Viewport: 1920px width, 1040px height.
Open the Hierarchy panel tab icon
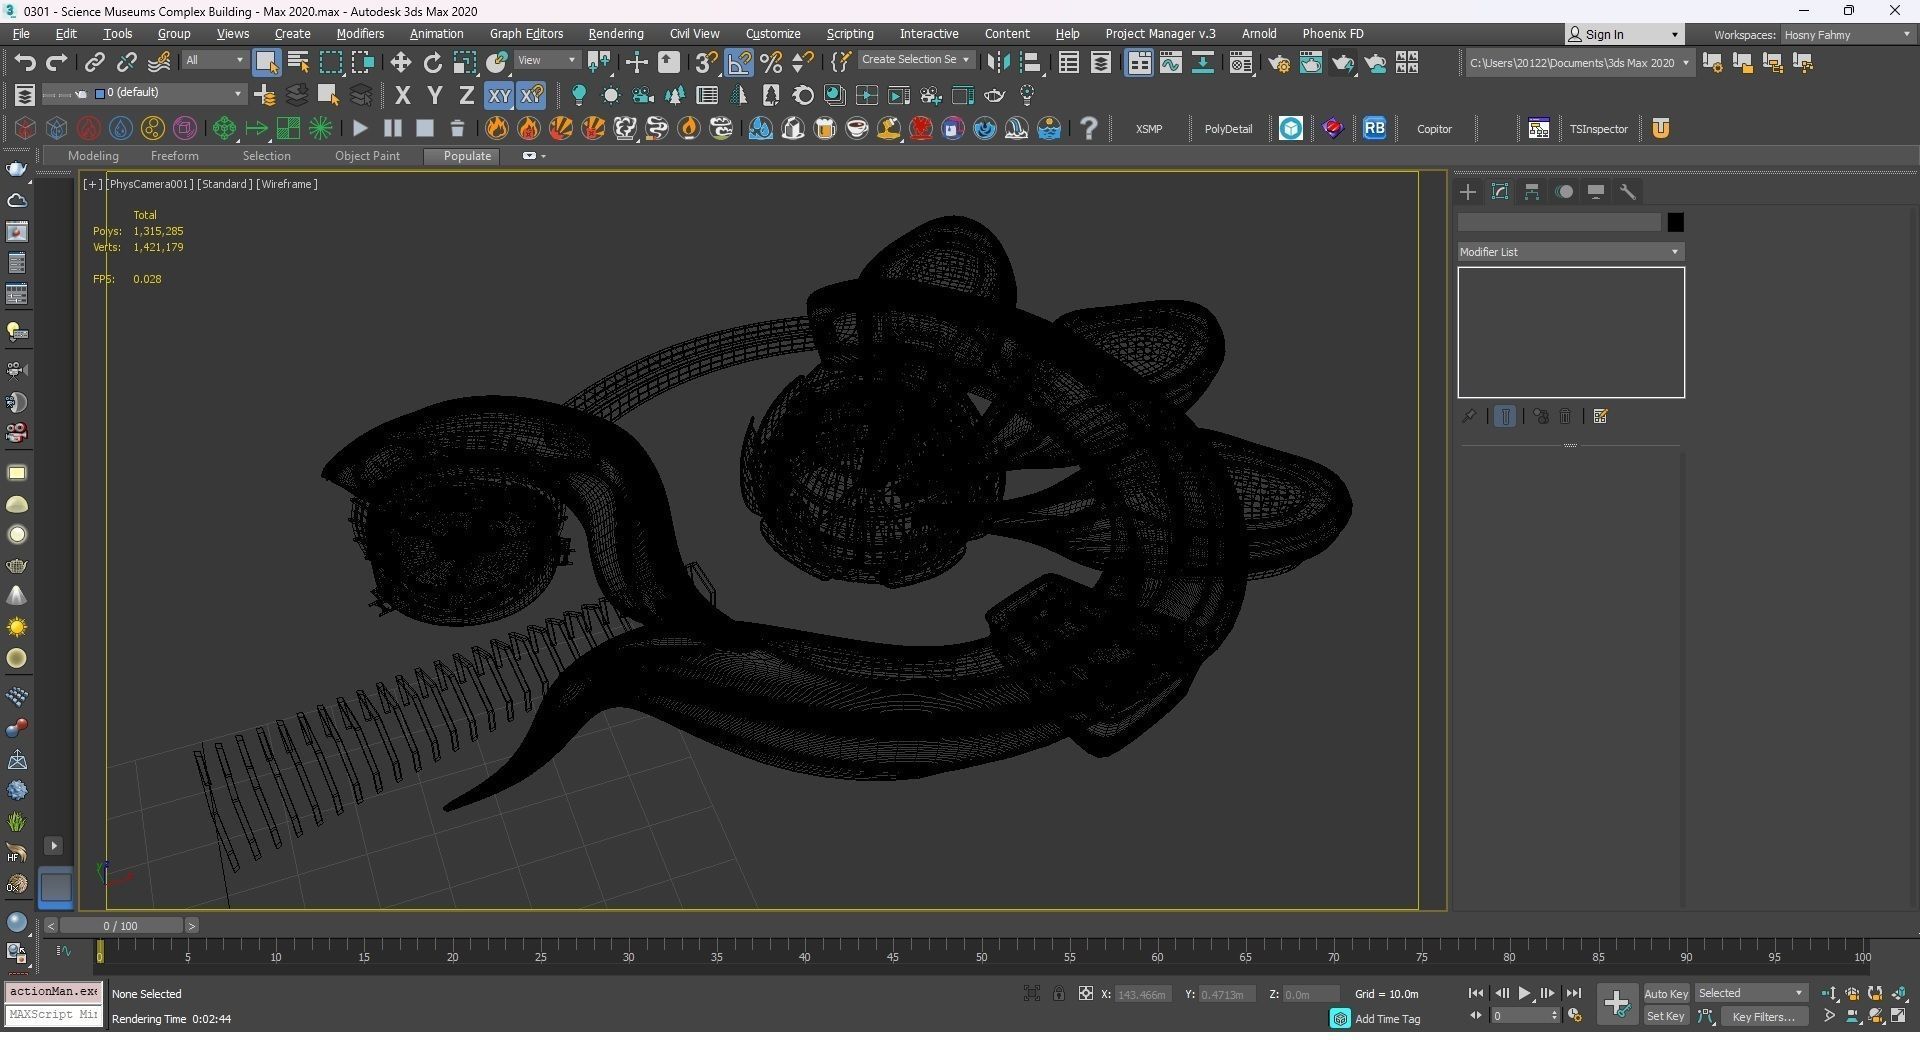point(1531,192)
